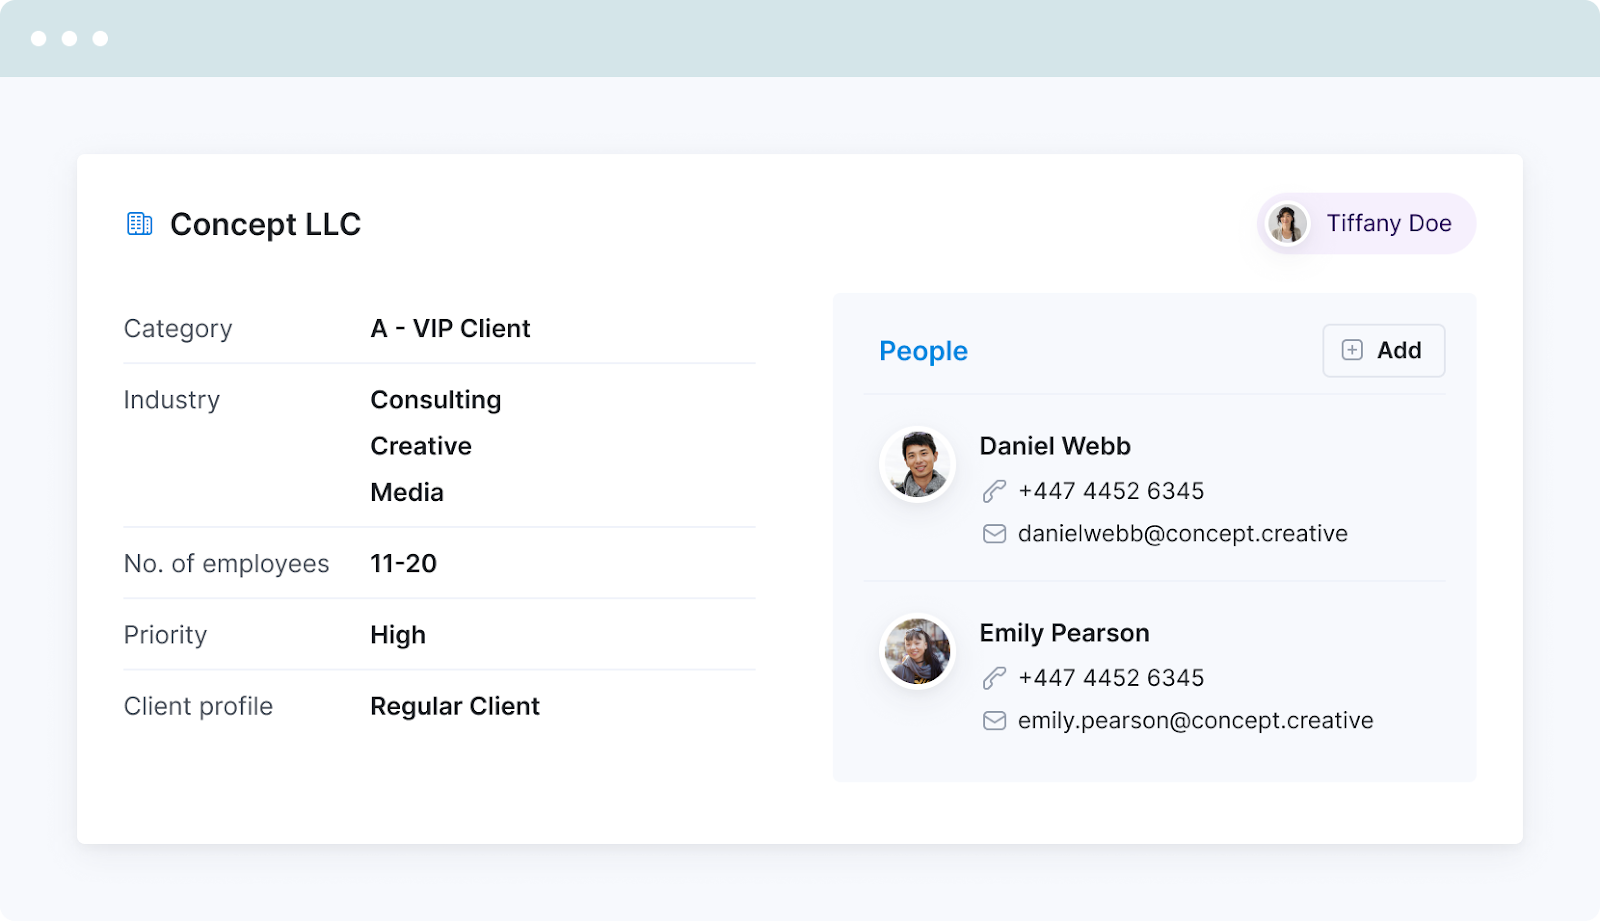Click the phone icon under Emily Pearson
Screen dimensions: 1600x921
(x=994, y=678)
